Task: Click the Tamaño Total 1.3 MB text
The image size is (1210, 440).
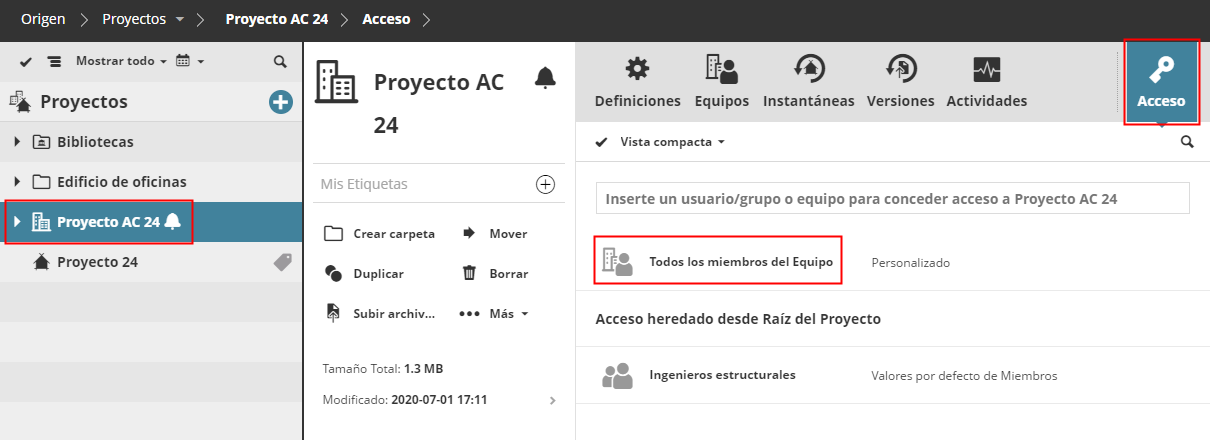Action: (x=383, y=369)
